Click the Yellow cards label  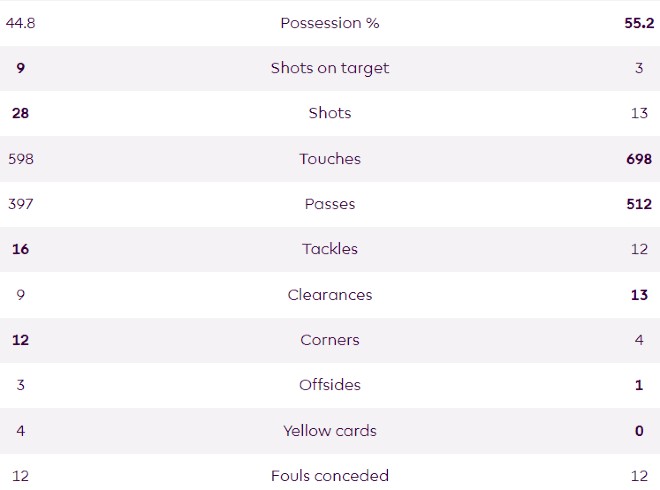[329, 431]
